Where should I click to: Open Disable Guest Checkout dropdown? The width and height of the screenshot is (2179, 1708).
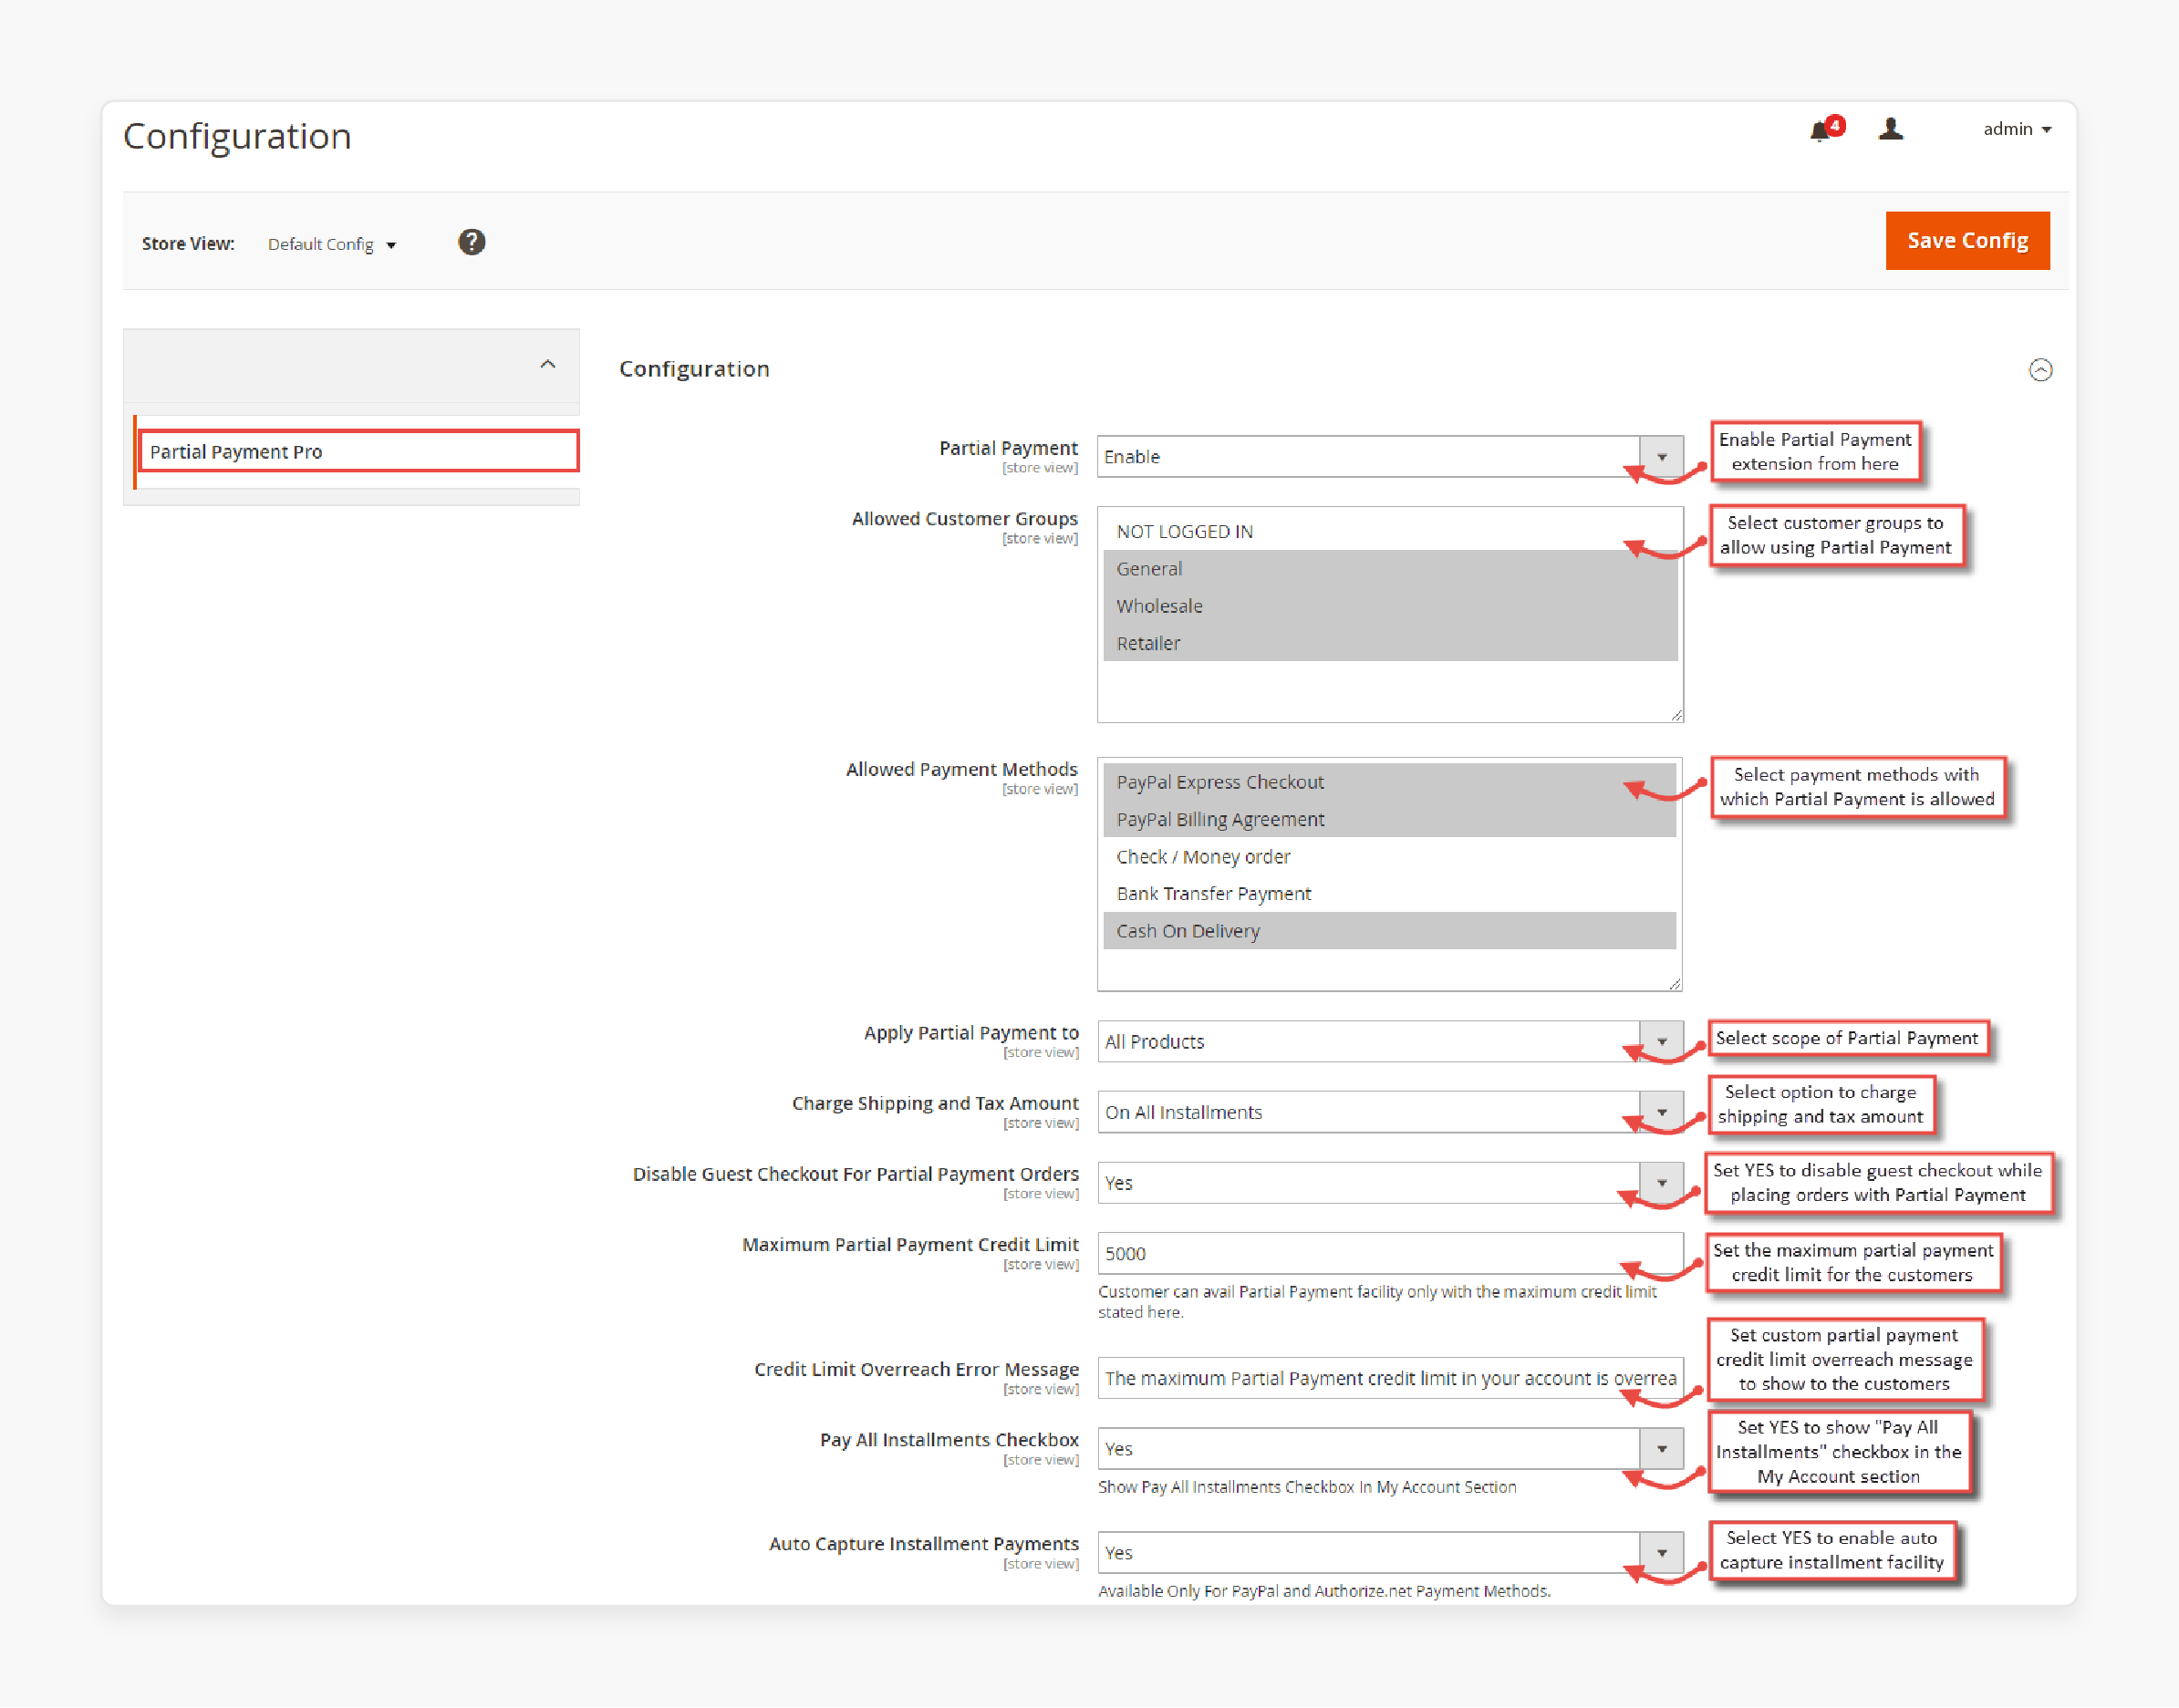1389,1183
